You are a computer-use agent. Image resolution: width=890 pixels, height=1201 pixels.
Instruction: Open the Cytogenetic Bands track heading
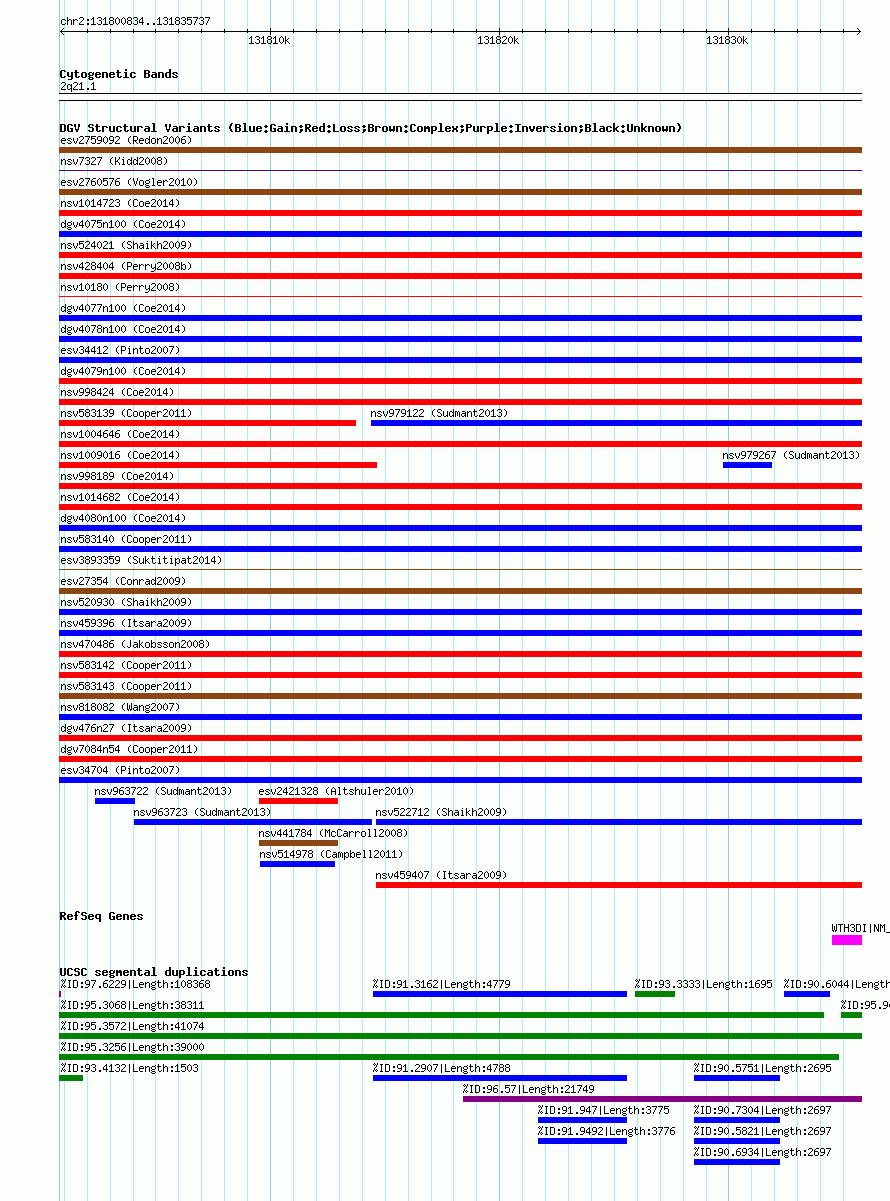point(119,74)
